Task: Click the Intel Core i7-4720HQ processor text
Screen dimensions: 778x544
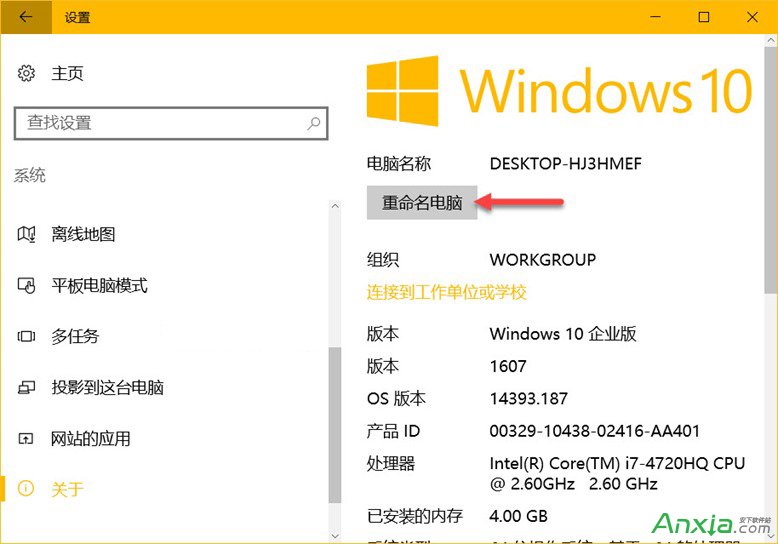Action: (617, 473)
